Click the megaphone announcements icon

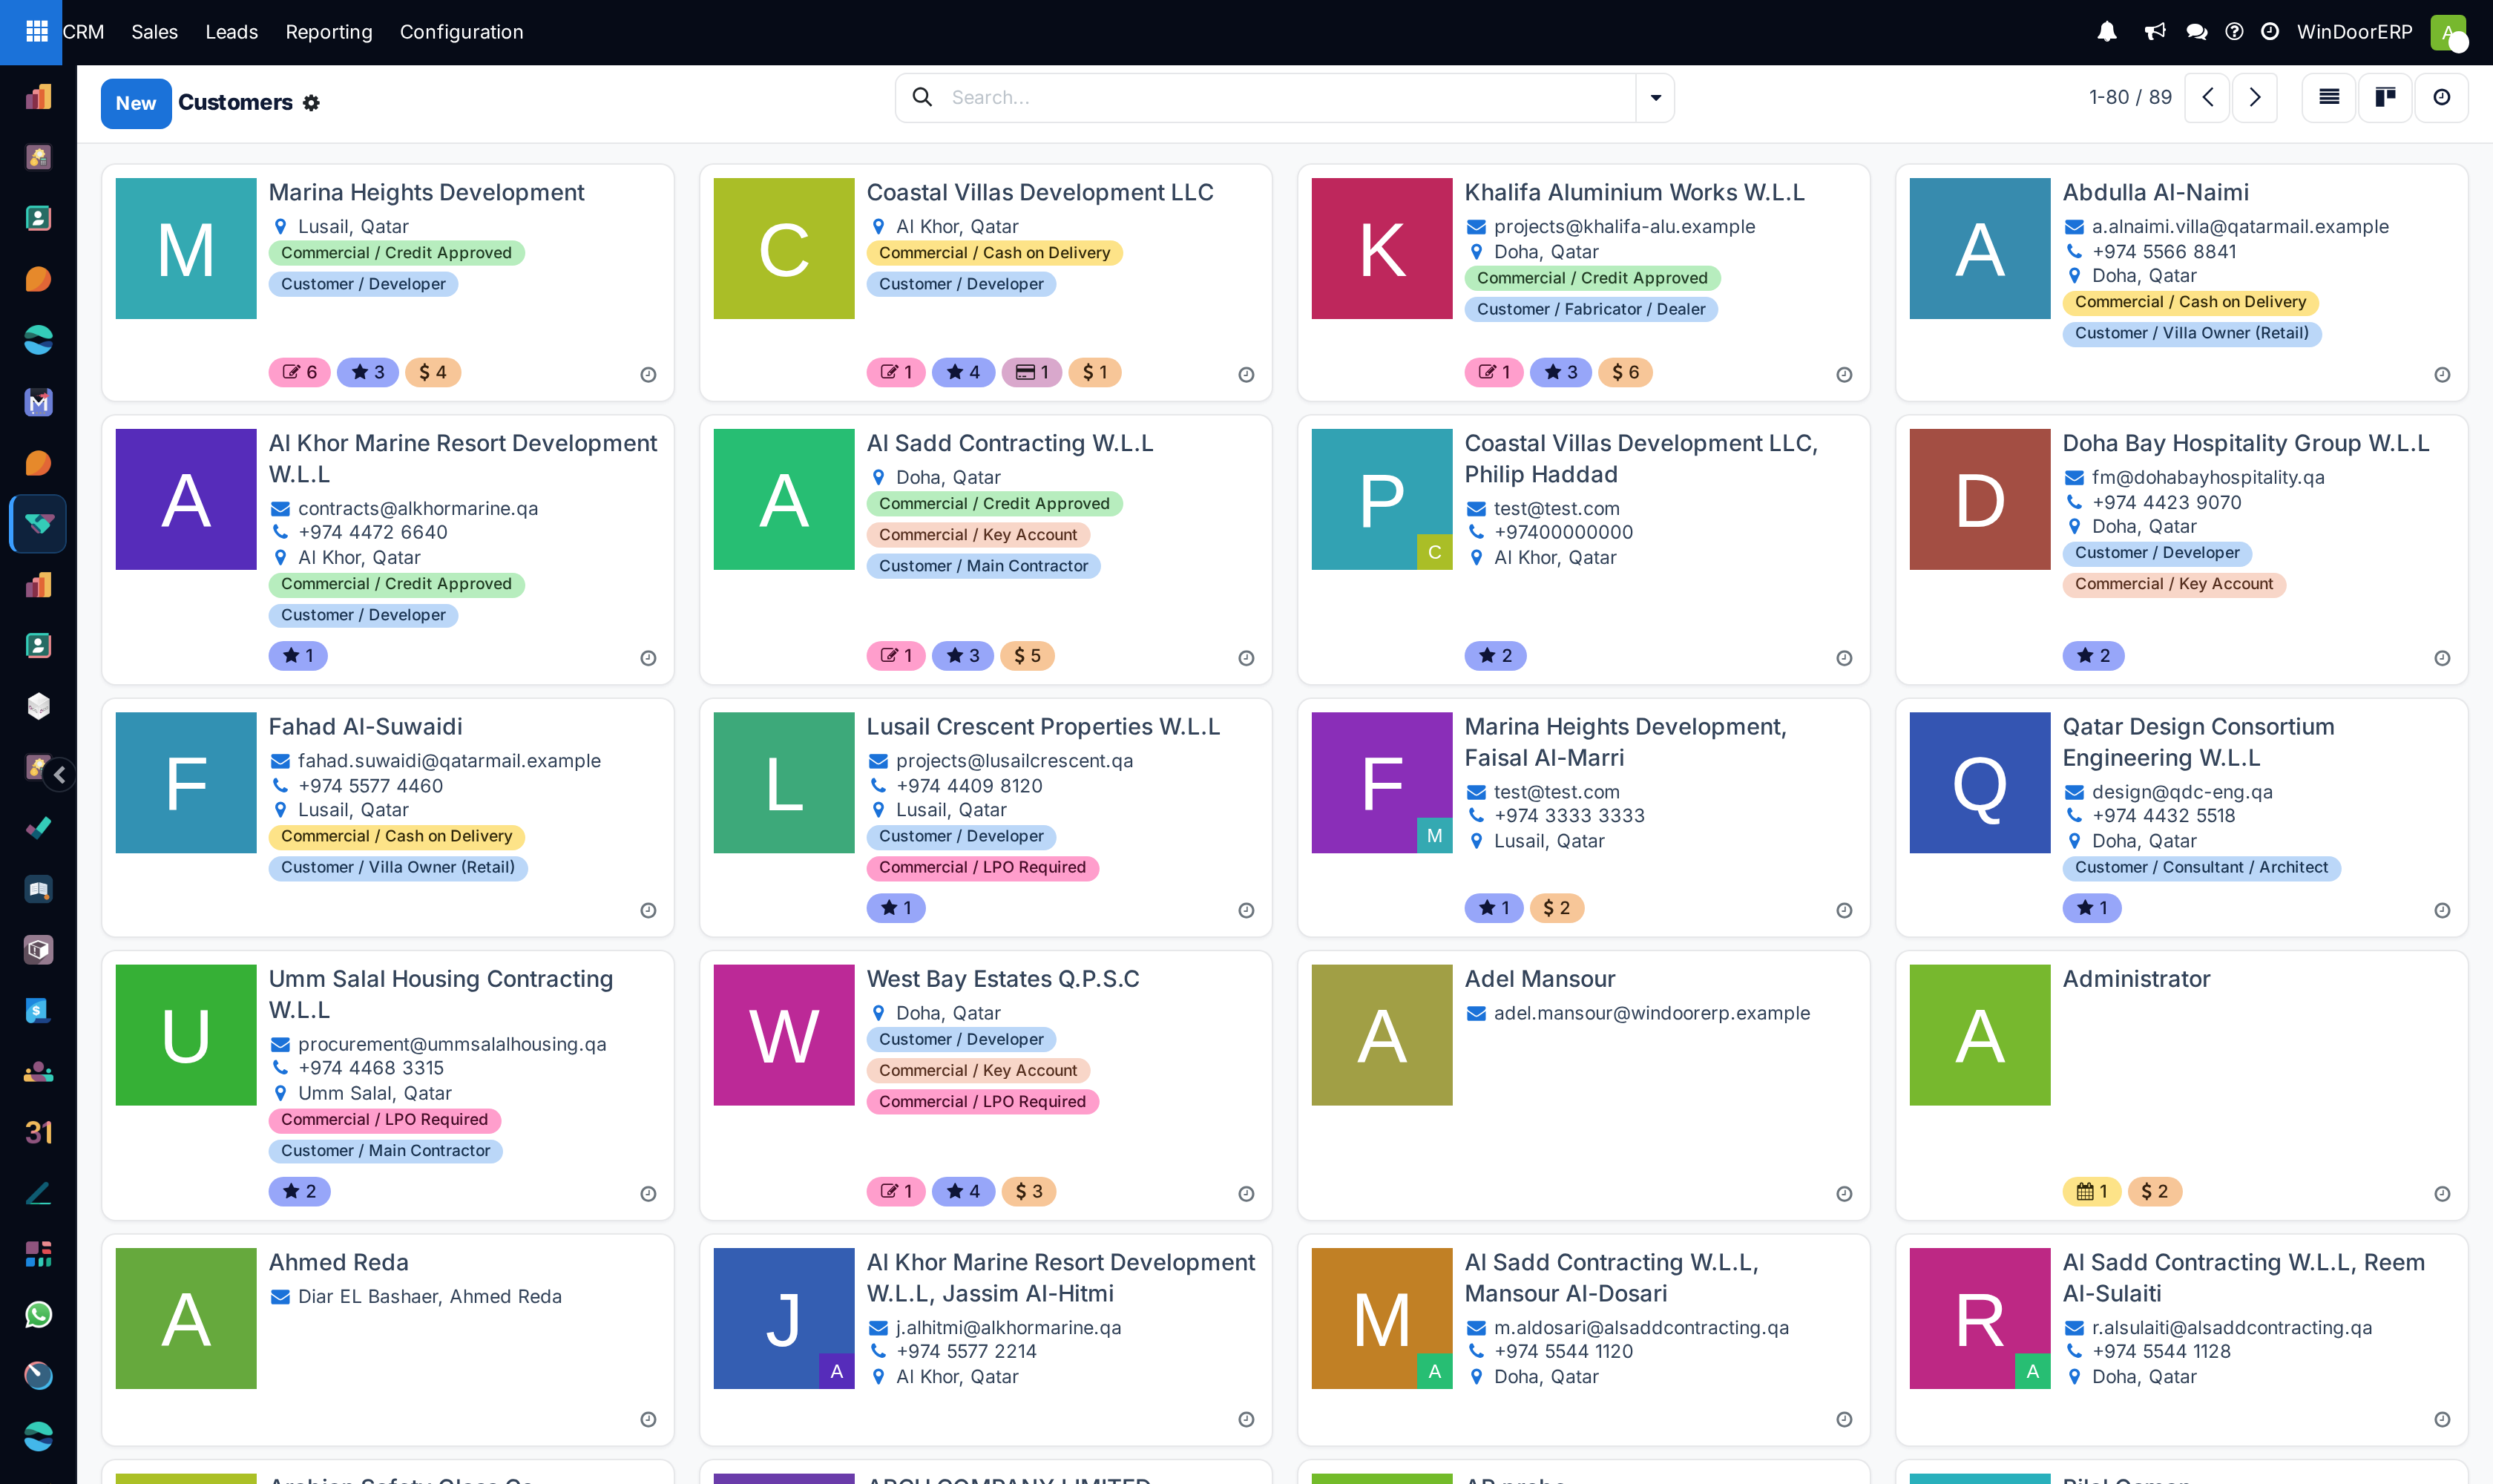point(2155,32)
